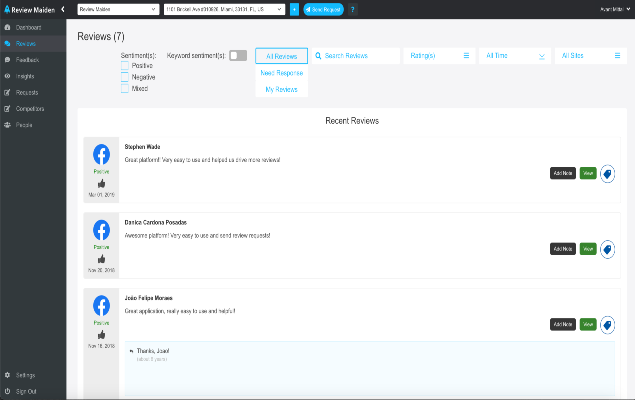The image size is (635, 400).
Task: Click the blue plus button in the top bar
Action: click(x=294, y=9)
